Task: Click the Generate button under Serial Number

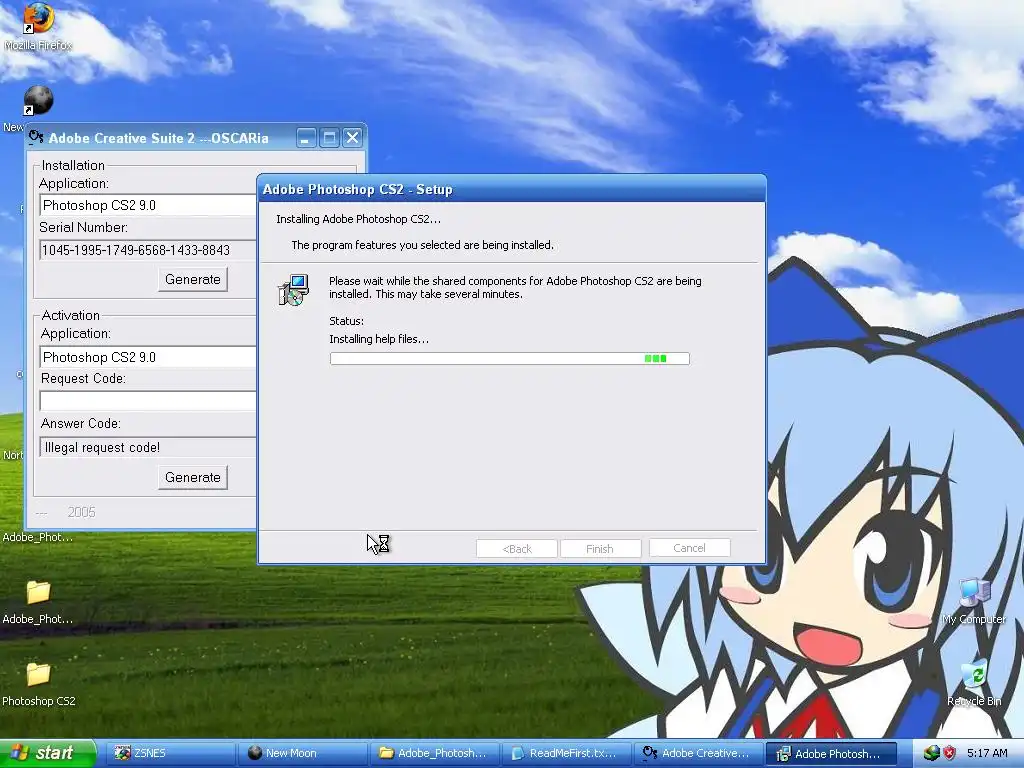Action: coord(193,280)
